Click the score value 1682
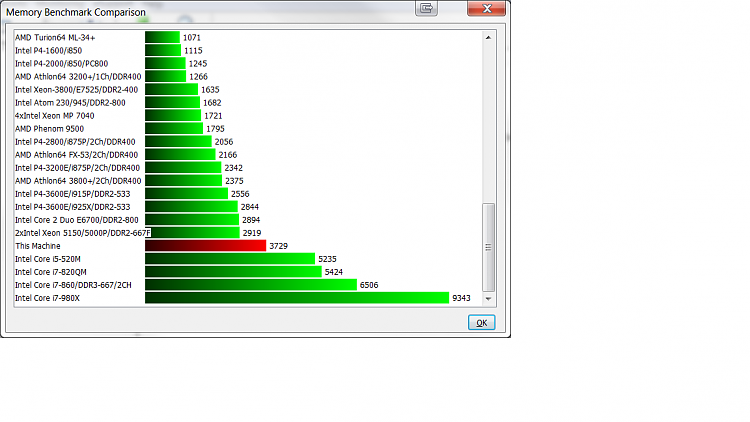 [x=212, y=102]
